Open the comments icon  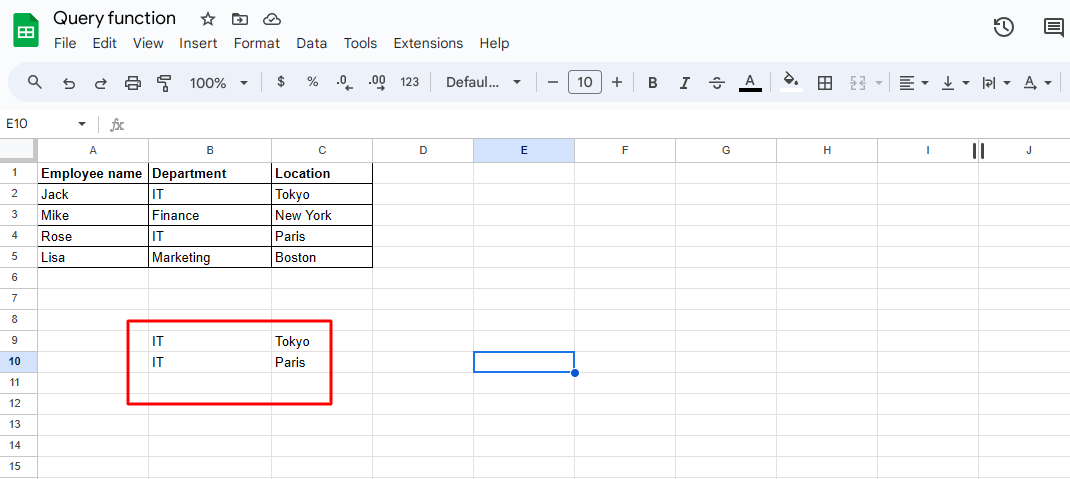click(x=1053, y=28)
